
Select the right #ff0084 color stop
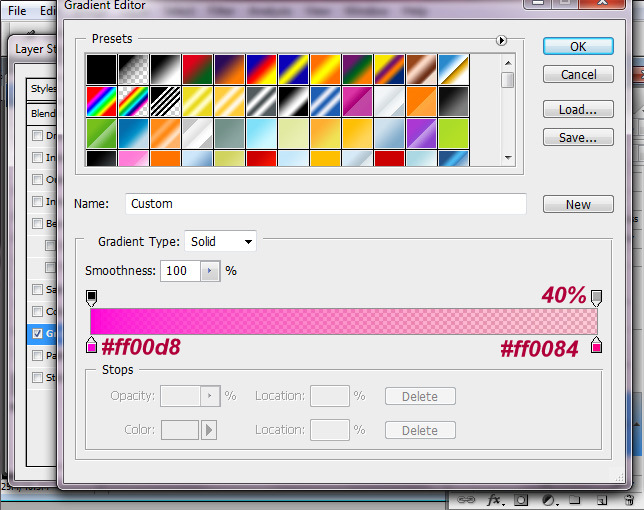(x=597, y=346)
